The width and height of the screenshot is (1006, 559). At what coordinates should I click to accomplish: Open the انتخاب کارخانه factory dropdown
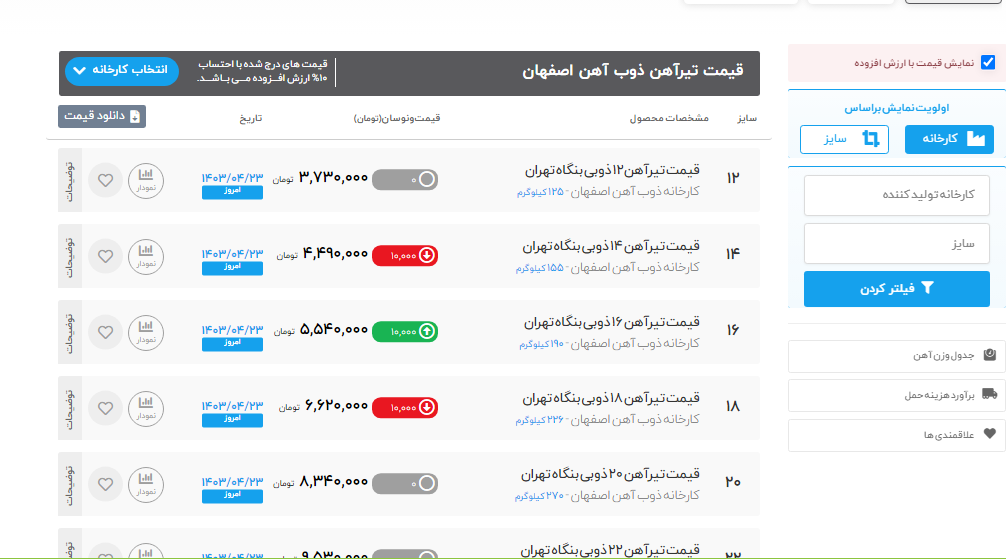tap(122, 71)
